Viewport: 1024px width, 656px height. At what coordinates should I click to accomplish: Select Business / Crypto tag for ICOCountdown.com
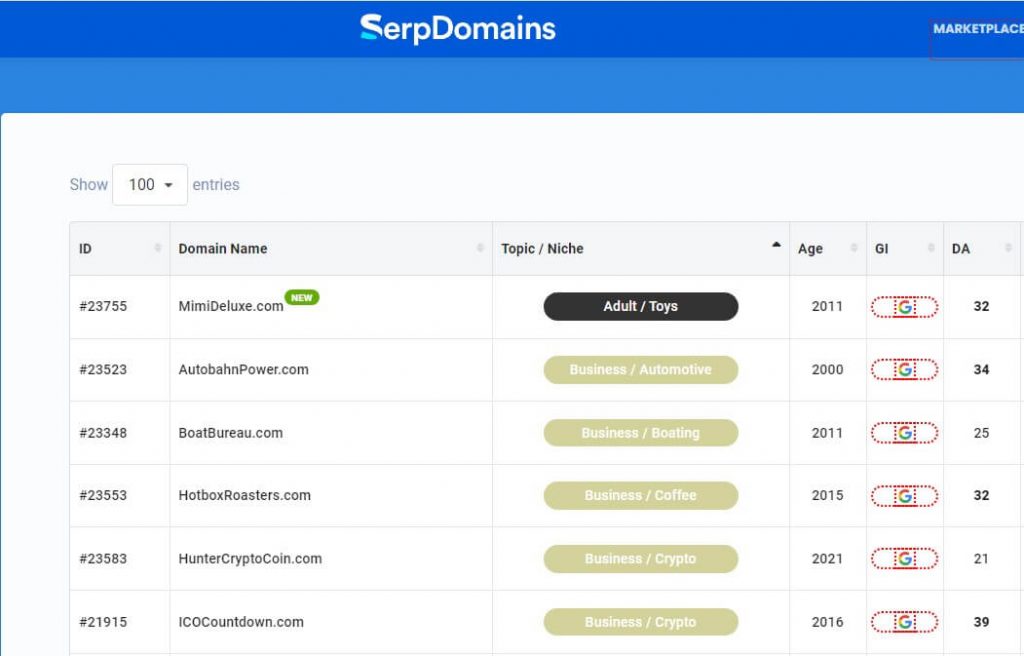641,622
